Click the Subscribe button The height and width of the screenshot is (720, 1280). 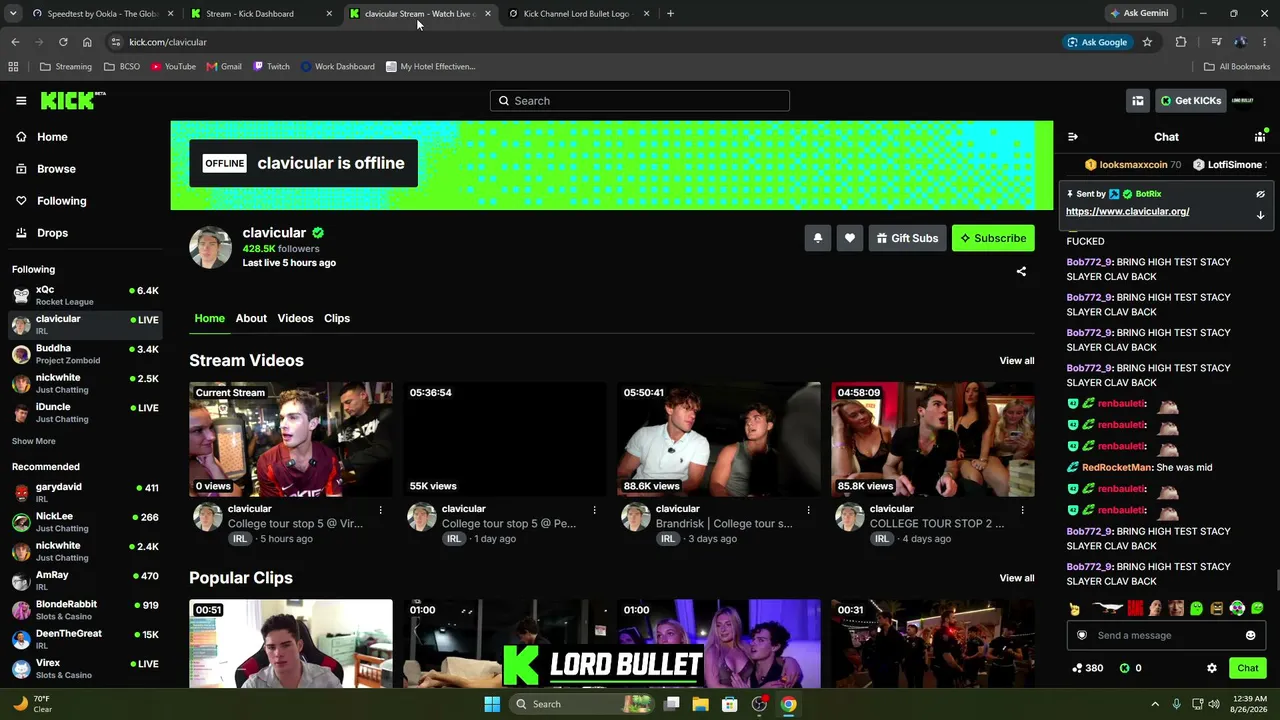[x=993, y=238]
